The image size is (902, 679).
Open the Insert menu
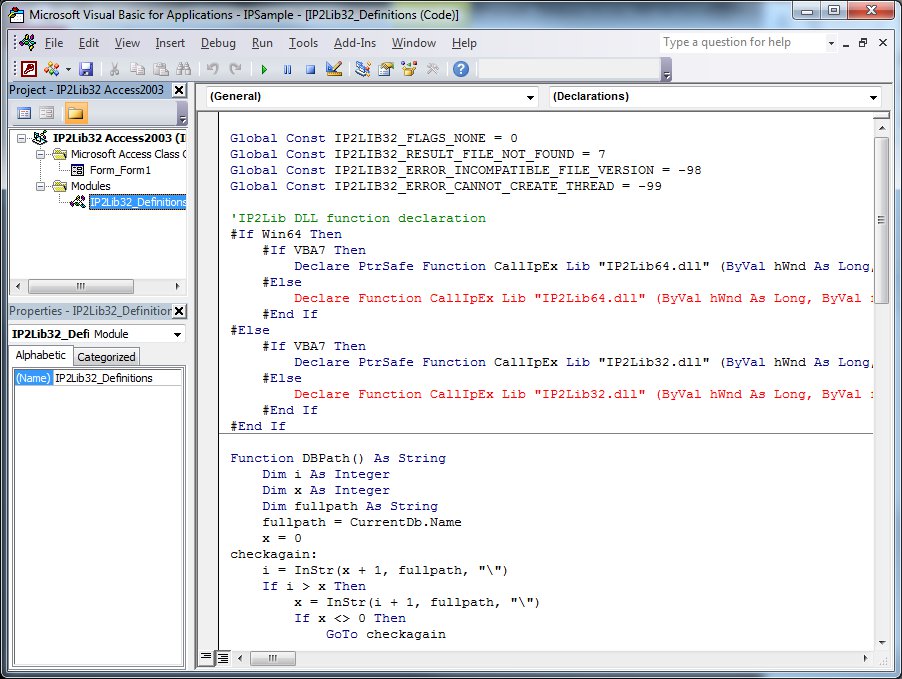170,43
